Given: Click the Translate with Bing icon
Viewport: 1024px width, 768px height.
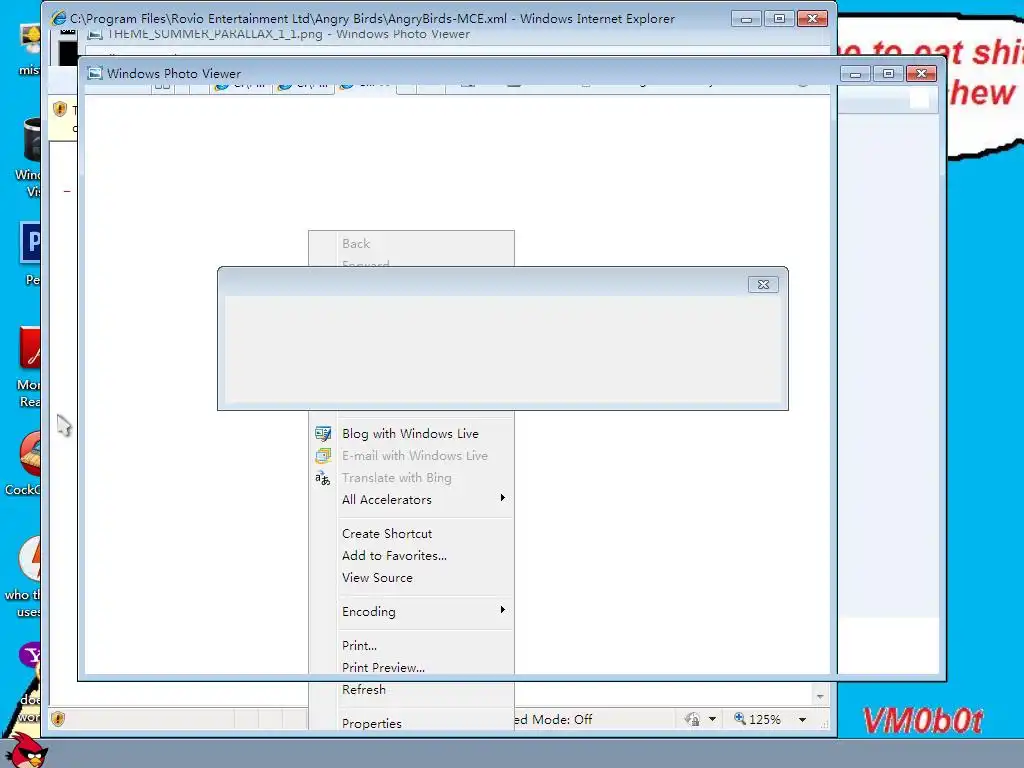Looking at the screenshot, I should point(323,478).
